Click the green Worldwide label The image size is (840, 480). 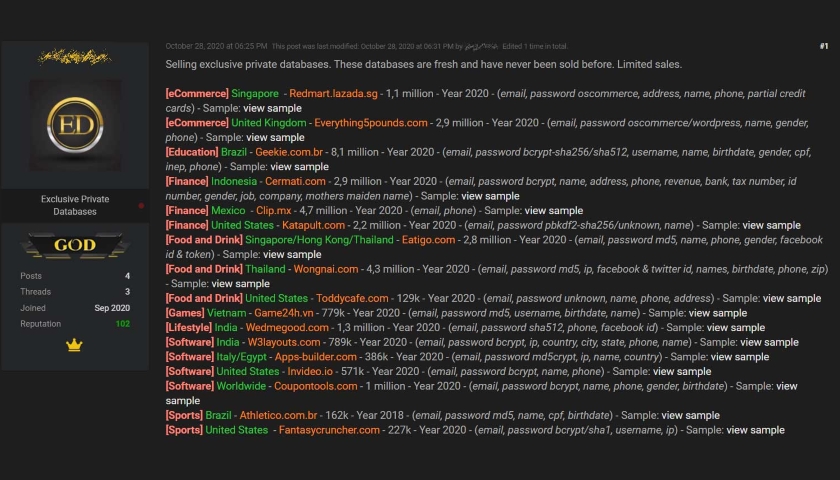(x=241, y=386)
